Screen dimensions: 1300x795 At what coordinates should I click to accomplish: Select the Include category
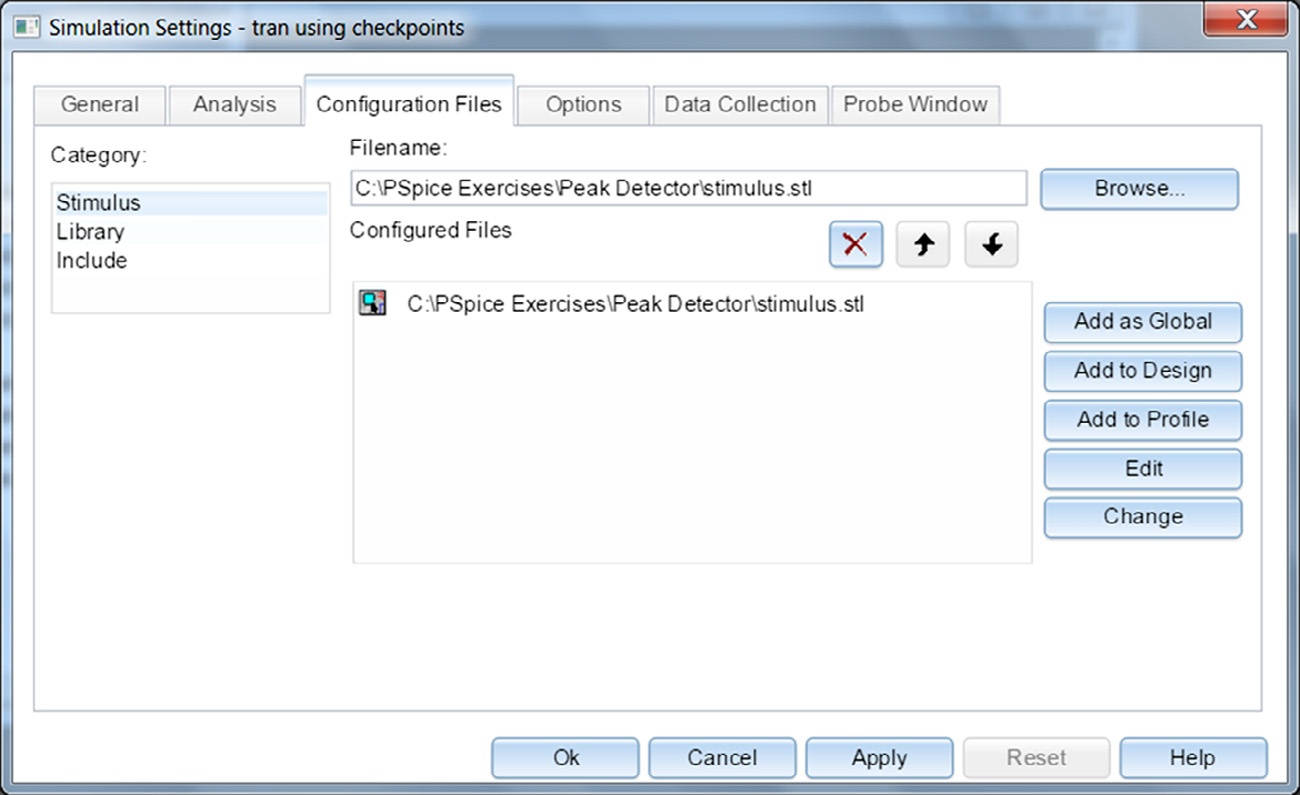coord(91,261)
